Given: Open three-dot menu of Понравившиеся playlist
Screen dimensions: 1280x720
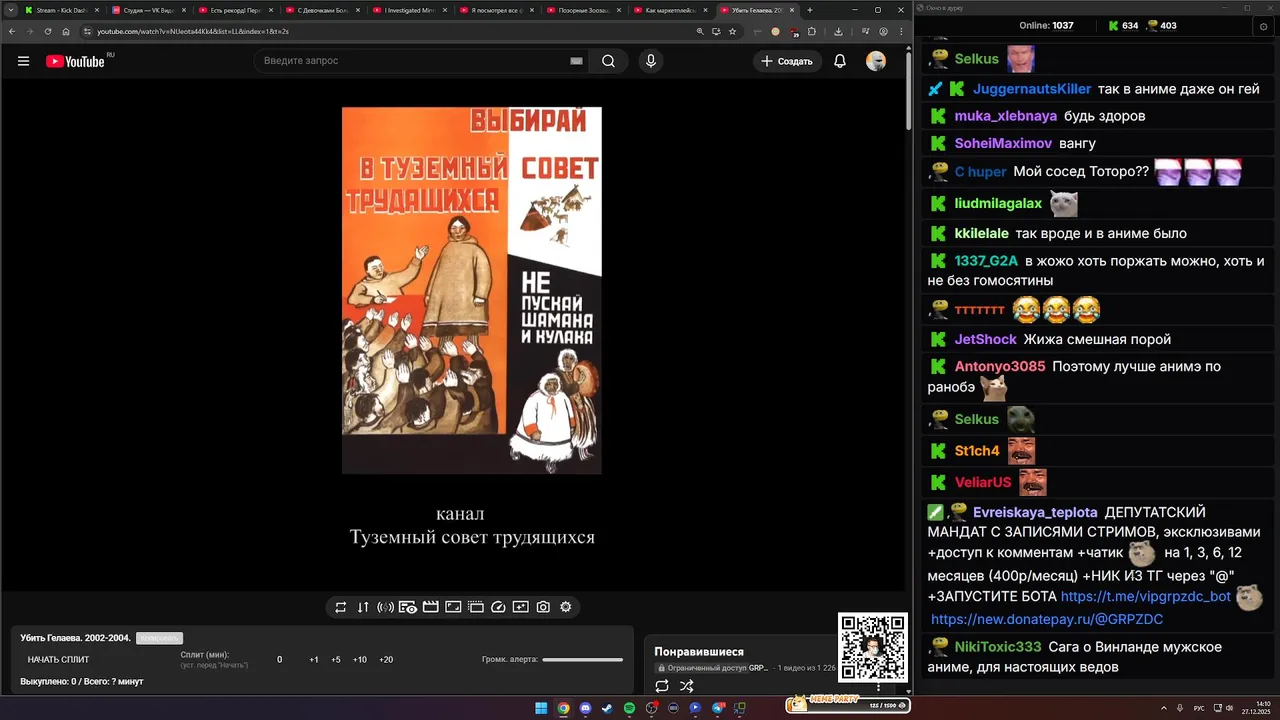Looking at the screenshot, I should click(879, 686).
